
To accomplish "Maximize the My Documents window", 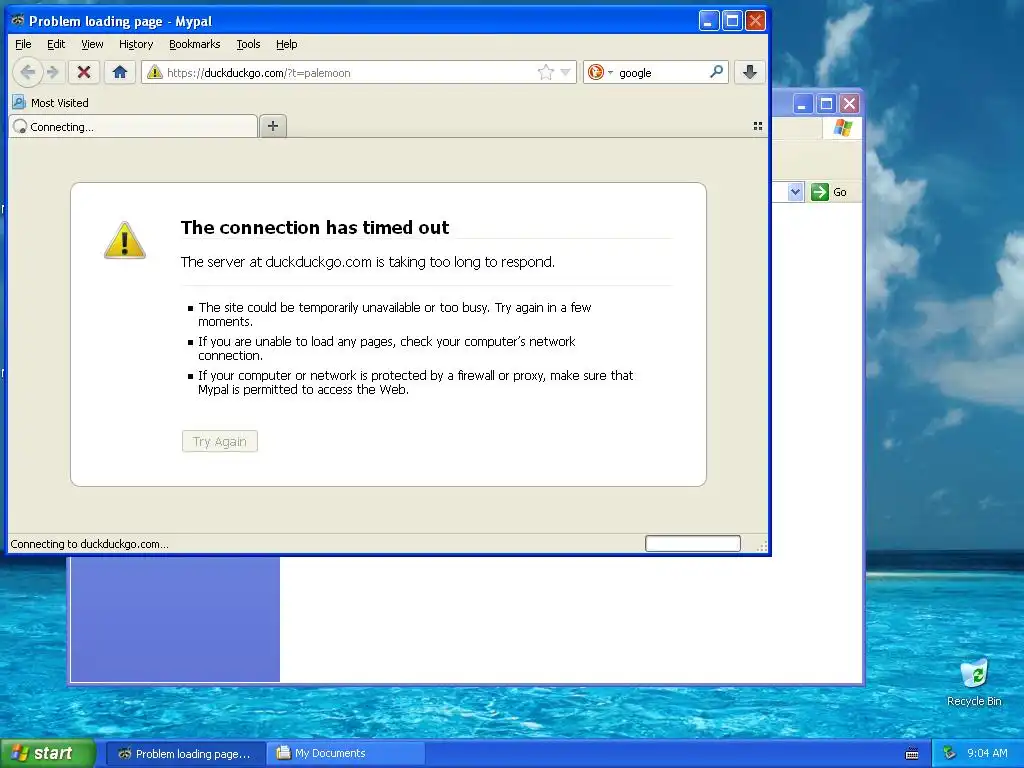I will [x=826, y=103].
